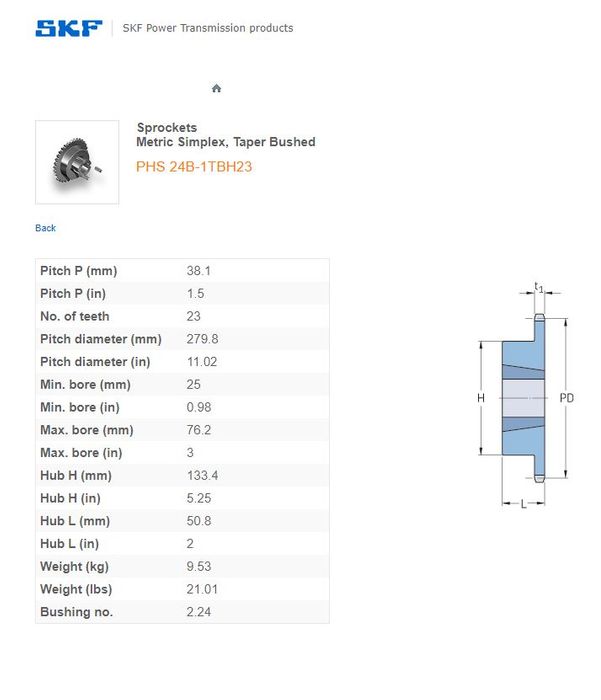The width and height of the screenshot is (601, 700).
Task: Click the H dimension label in diagram
Action: pos(481,398)
